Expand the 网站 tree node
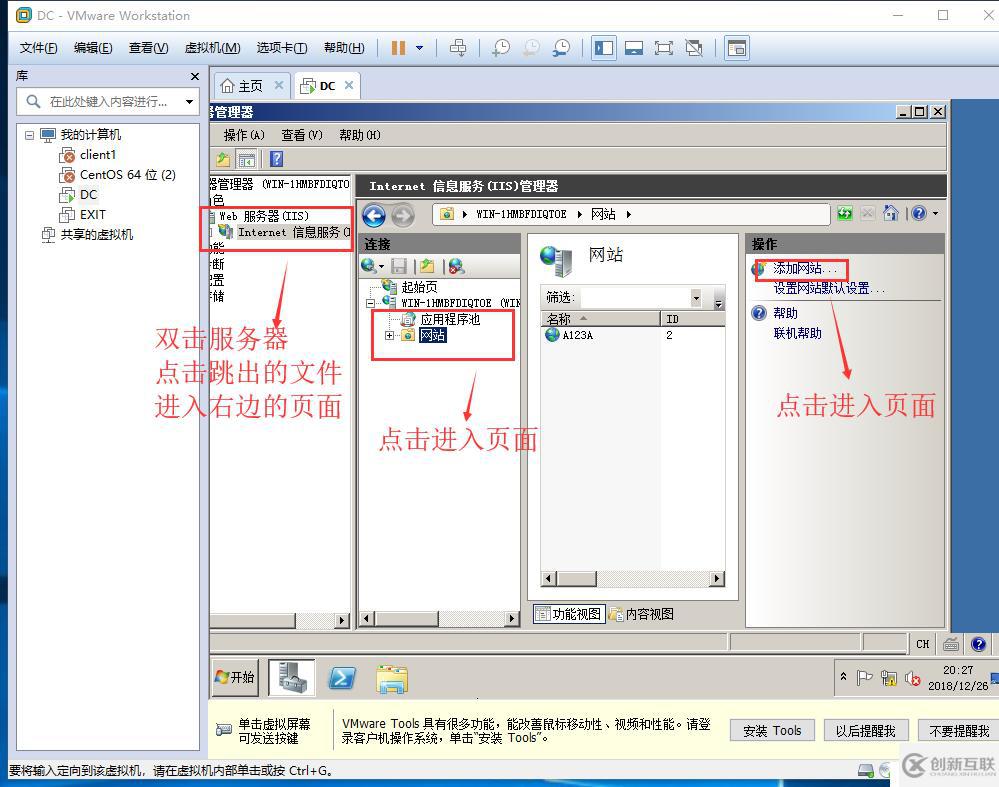 (389, 335)
